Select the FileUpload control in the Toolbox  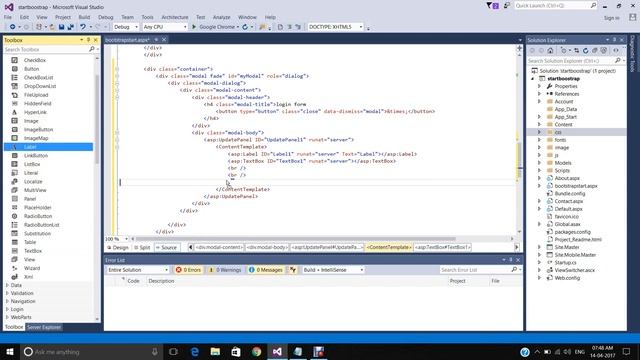36,95
